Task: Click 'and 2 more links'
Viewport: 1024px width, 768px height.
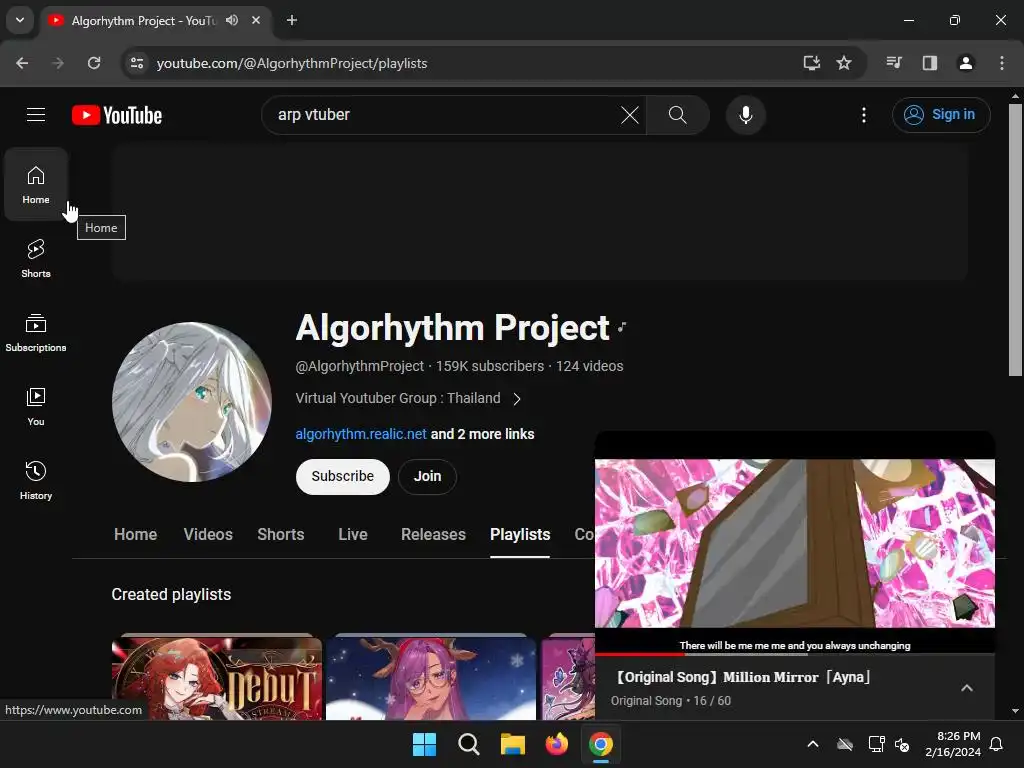Action: coord(482,434)
